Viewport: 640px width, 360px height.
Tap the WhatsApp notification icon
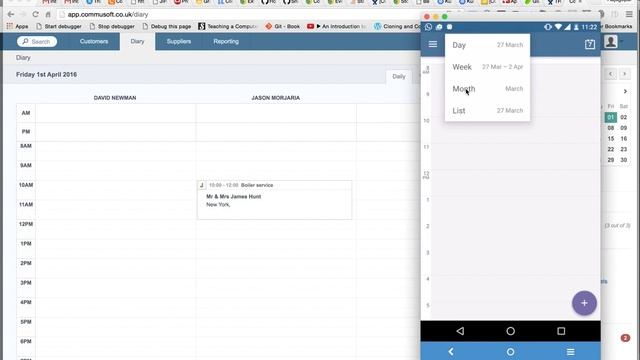[428, 27]
